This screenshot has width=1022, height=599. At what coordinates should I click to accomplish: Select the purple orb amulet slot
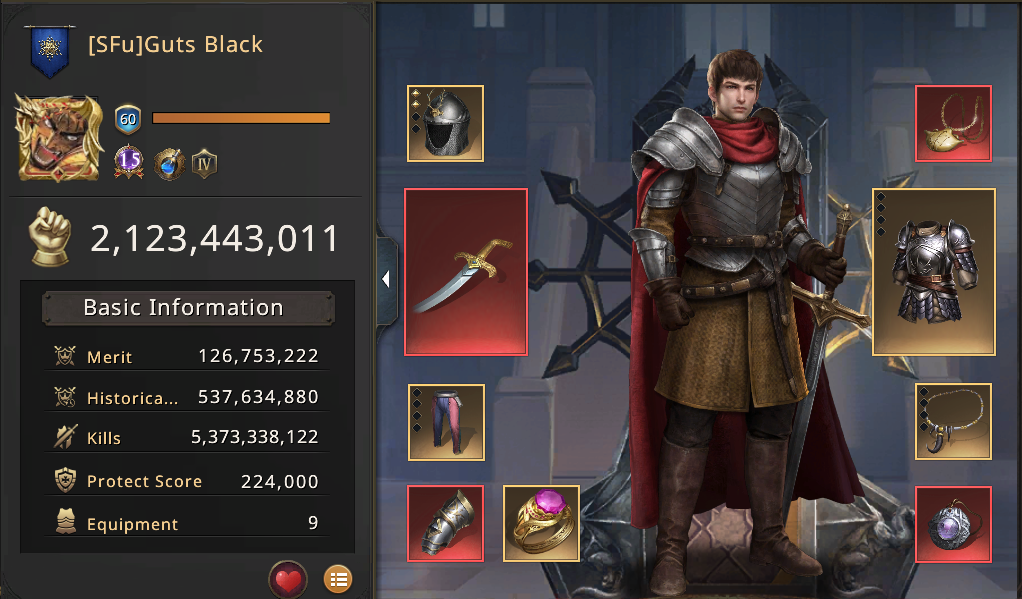coord(953,524)
